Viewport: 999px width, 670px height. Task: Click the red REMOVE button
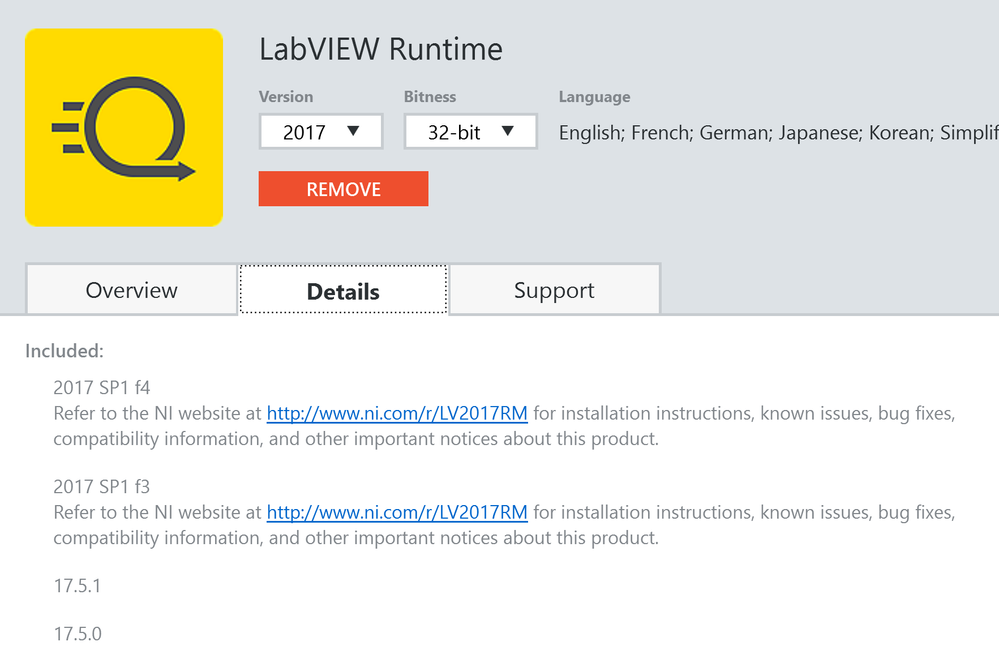coord(343,189)
